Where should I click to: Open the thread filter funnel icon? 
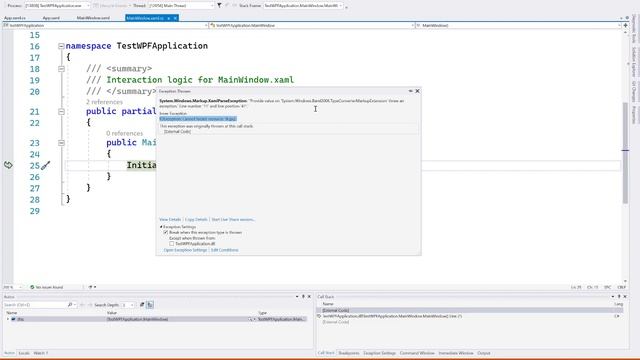219,5
